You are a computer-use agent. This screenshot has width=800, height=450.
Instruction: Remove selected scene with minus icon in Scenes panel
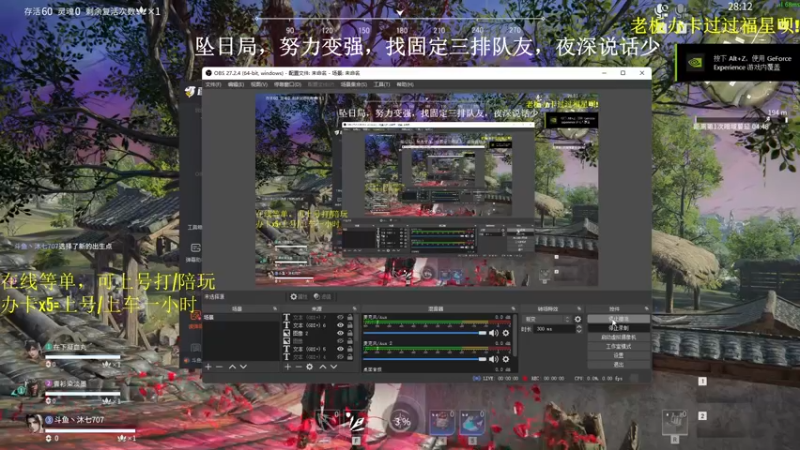(x=219, y=366)
